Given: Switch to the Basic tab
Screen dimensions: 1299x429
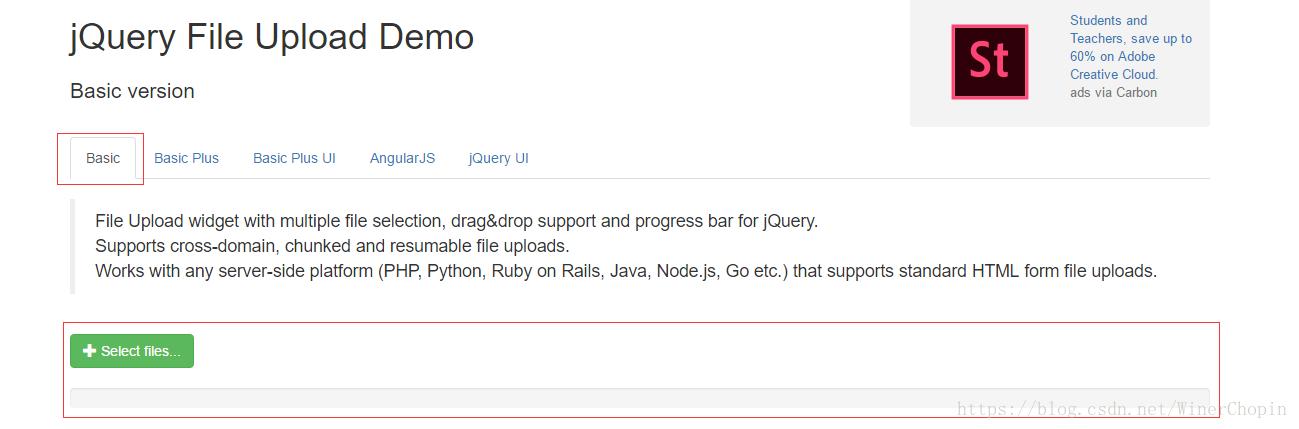Looking at the screenshot, I should pos(103,158).
